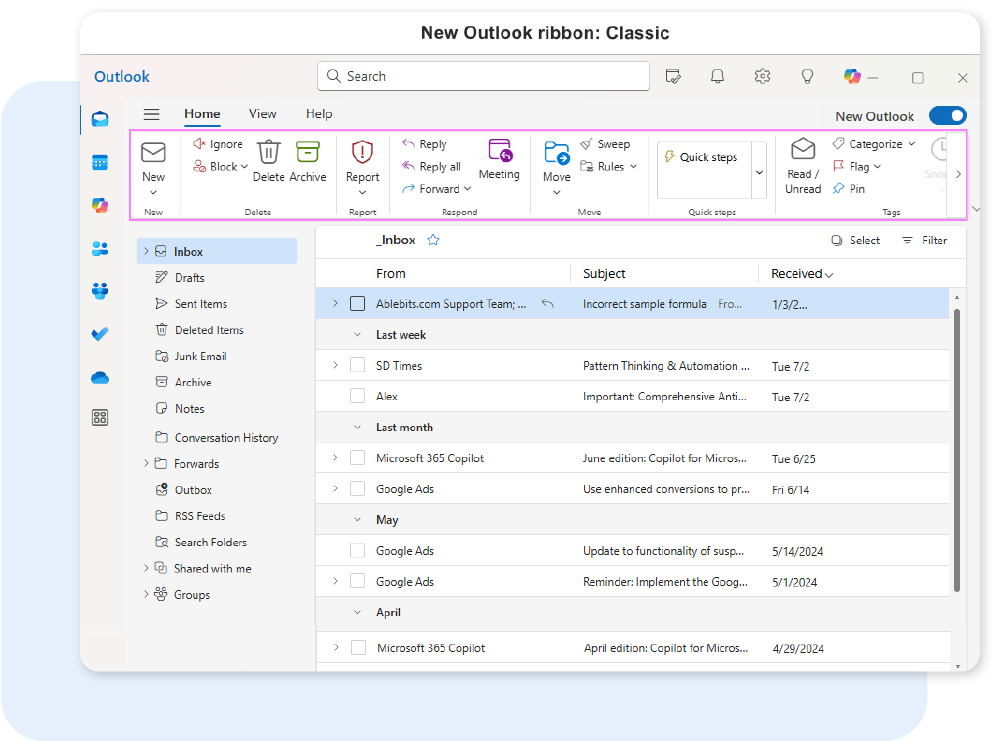Open the Meeting reply icon
Screen dimensions: 998x741
click(x=499, y=151)
